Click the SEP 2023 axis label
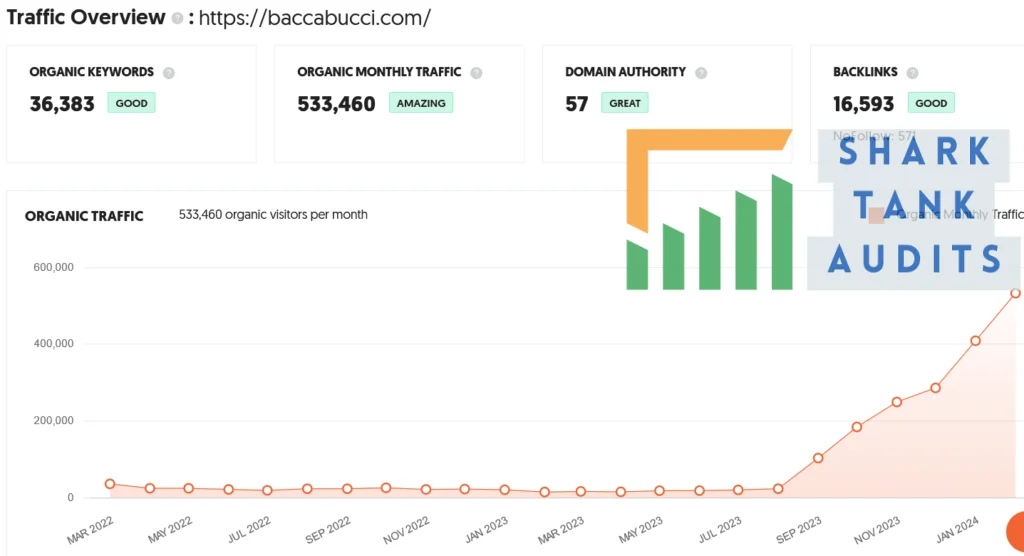Image resolution: width=1024 pixels, height=556 pixels. pos(799,530)
